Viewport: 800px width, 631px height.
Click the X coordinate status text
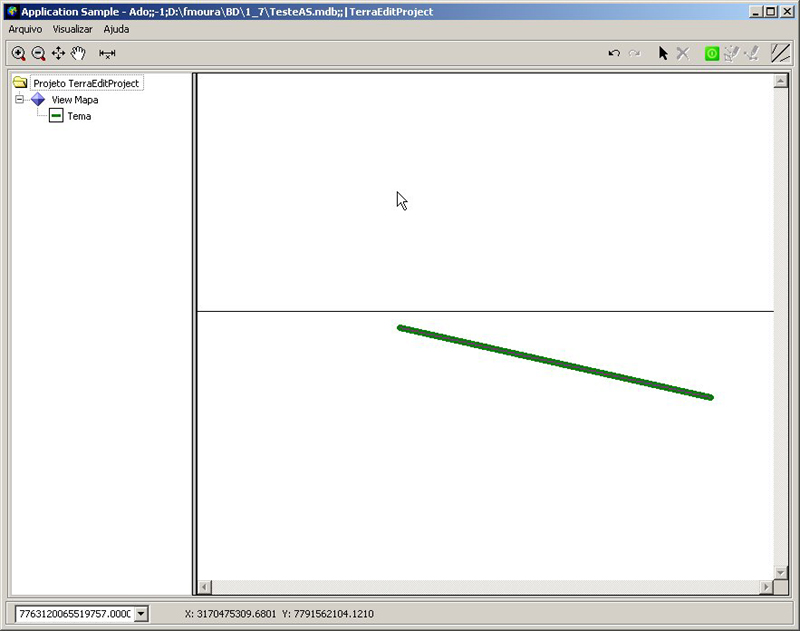point(230,614)
